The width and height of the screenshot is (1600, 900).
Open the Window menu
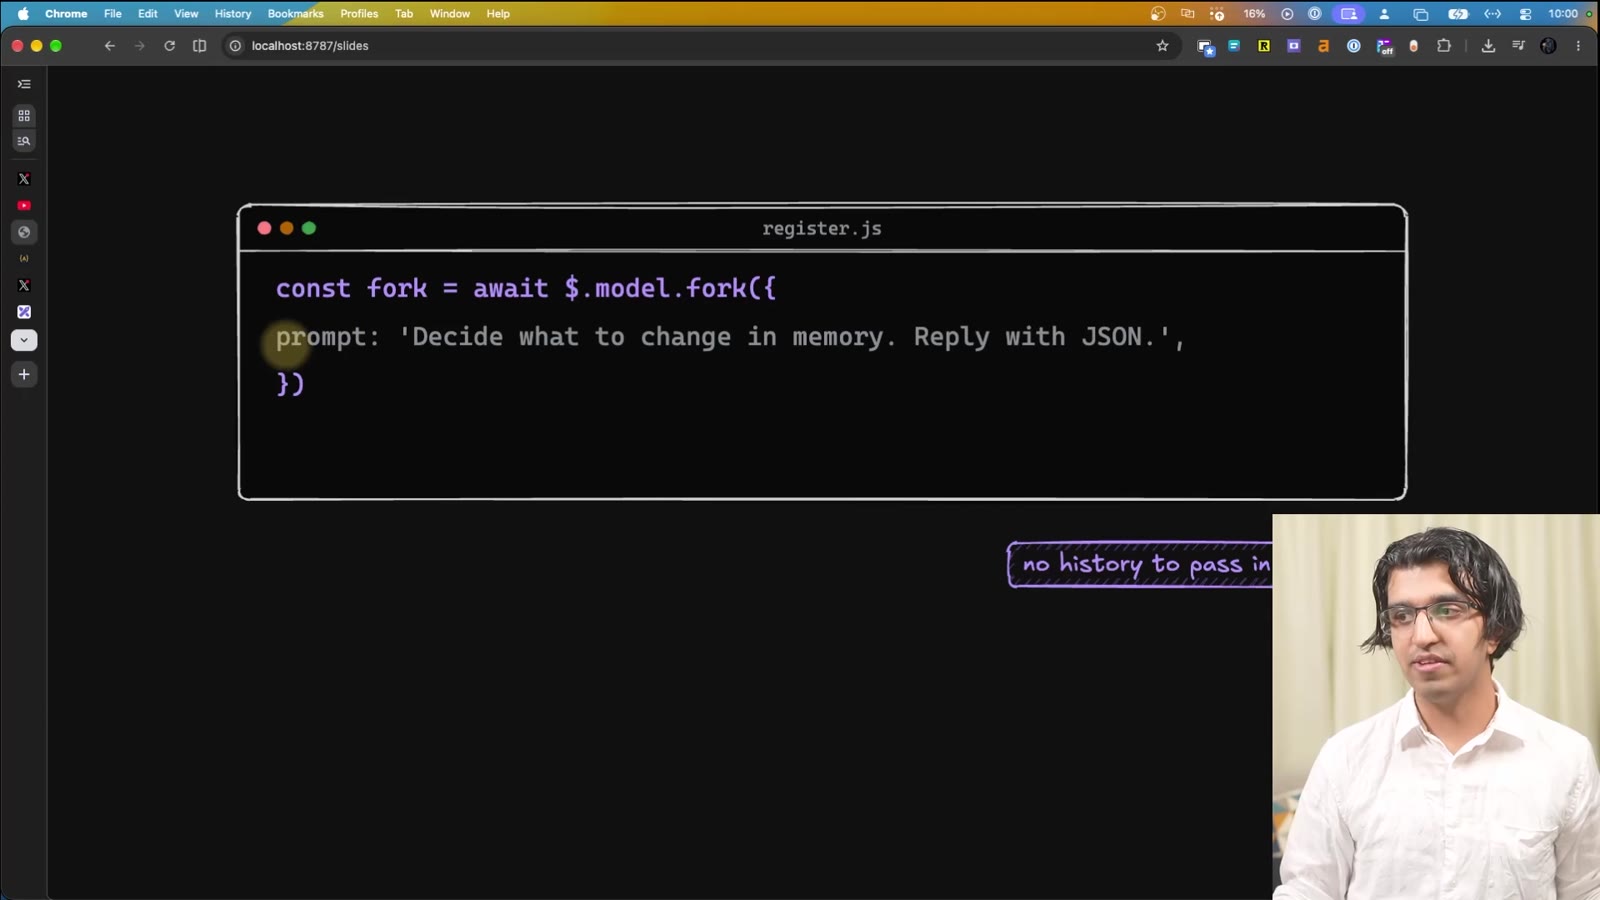(x=450, y=14)
